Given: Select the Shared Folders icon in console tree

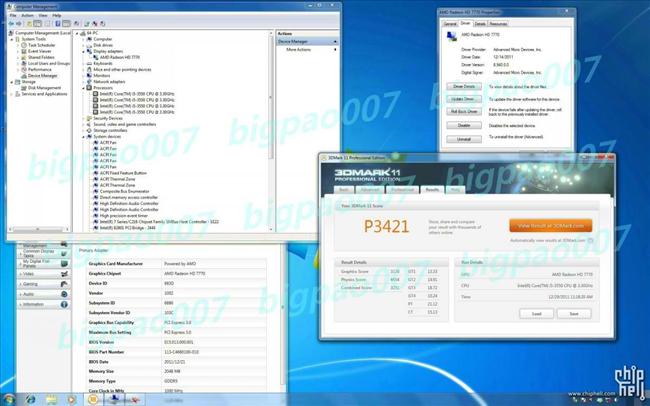Looking at the screenshot, I should [24, 57].
